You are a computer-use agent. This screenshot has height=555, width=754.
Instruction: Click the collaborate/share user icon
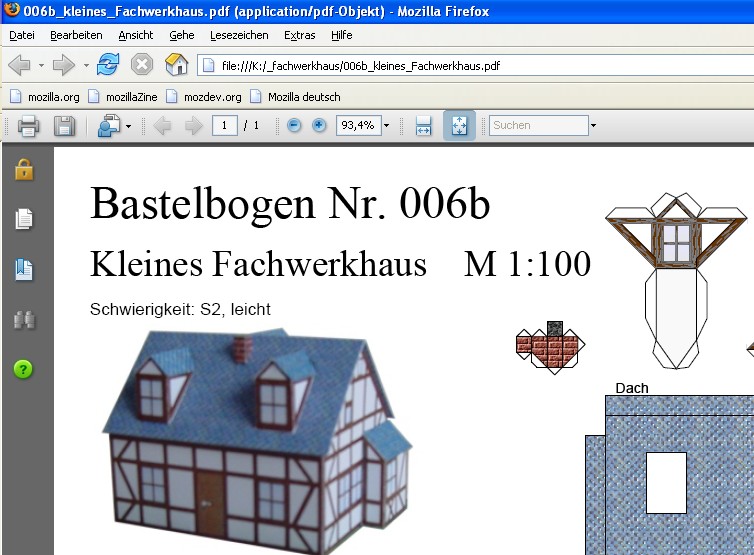(x=109, y=126)
